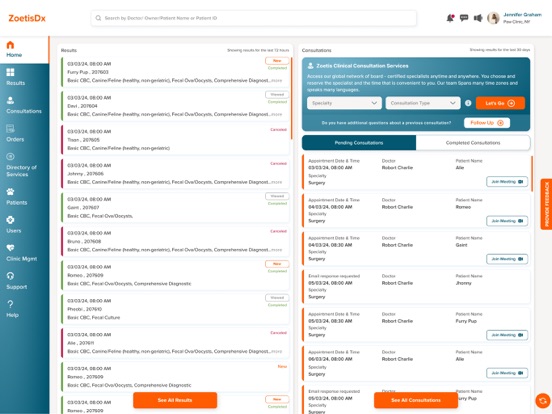The width and height of the screenshot is (552, 414).
Task: Click the ZoetisDx logo
Action: click(x=27, y=18)
